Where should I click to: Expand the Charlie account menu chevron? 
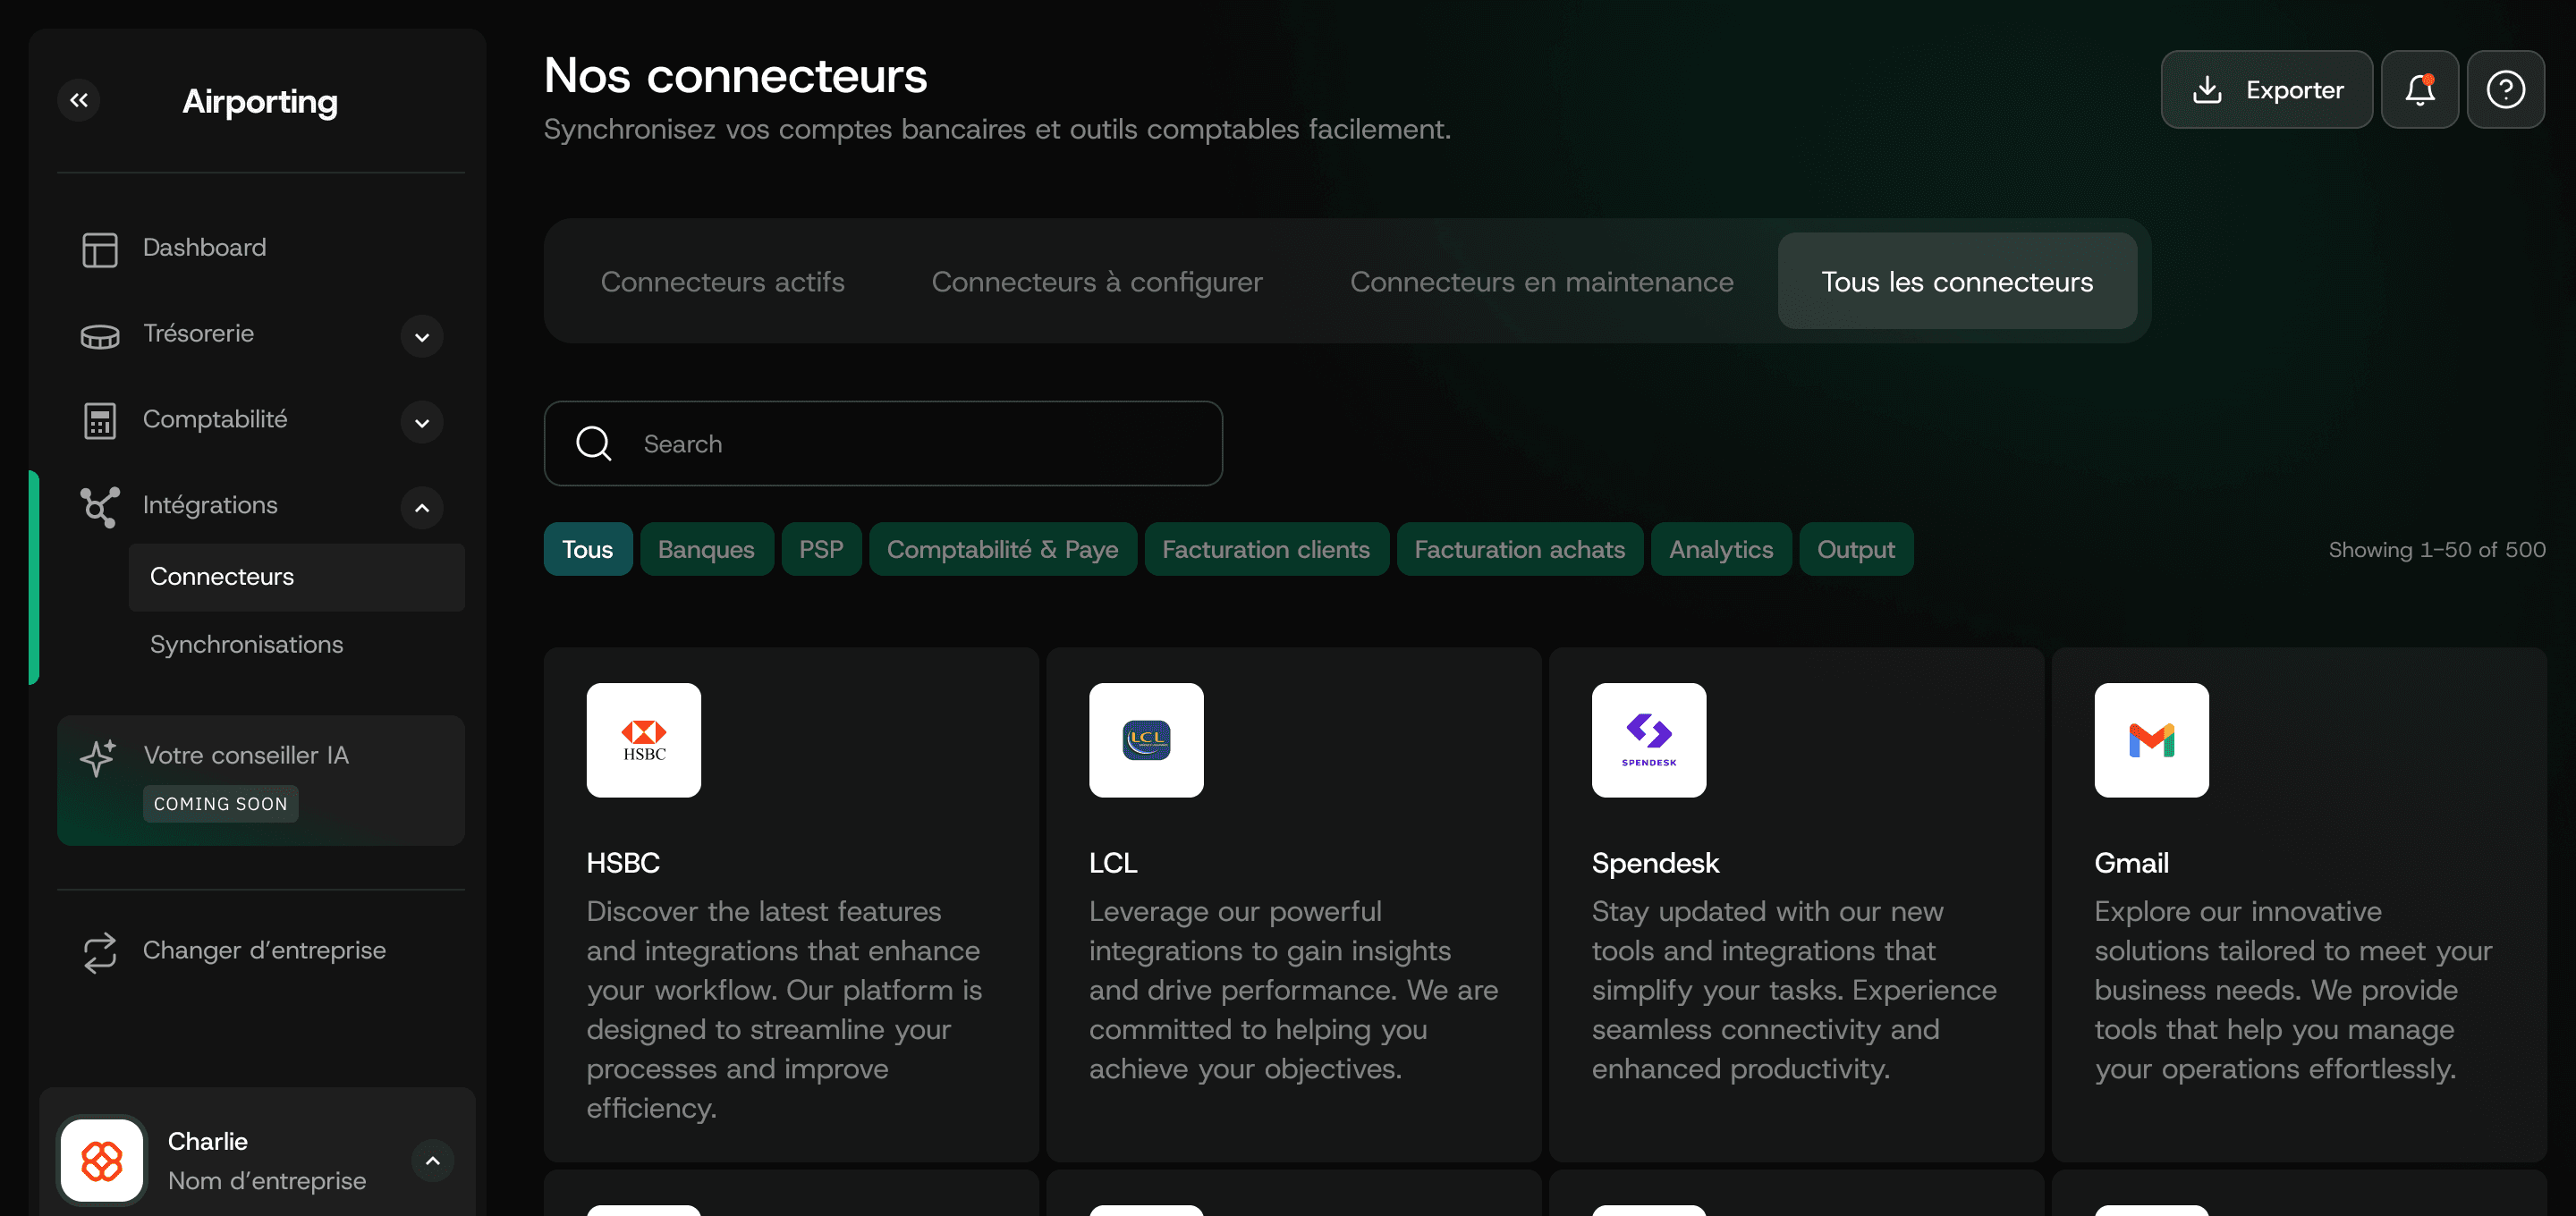coord(432,1161)
